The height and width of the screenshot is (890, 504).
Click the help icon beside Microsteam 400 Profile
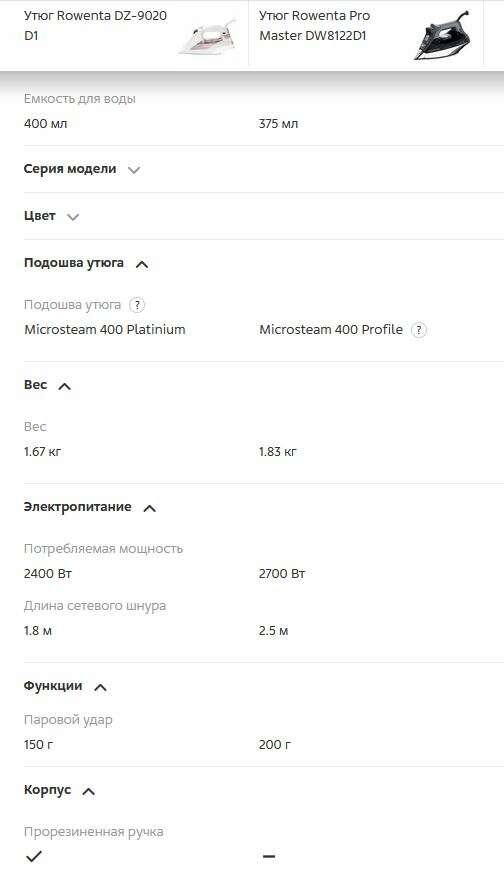[x=418, y=330]
